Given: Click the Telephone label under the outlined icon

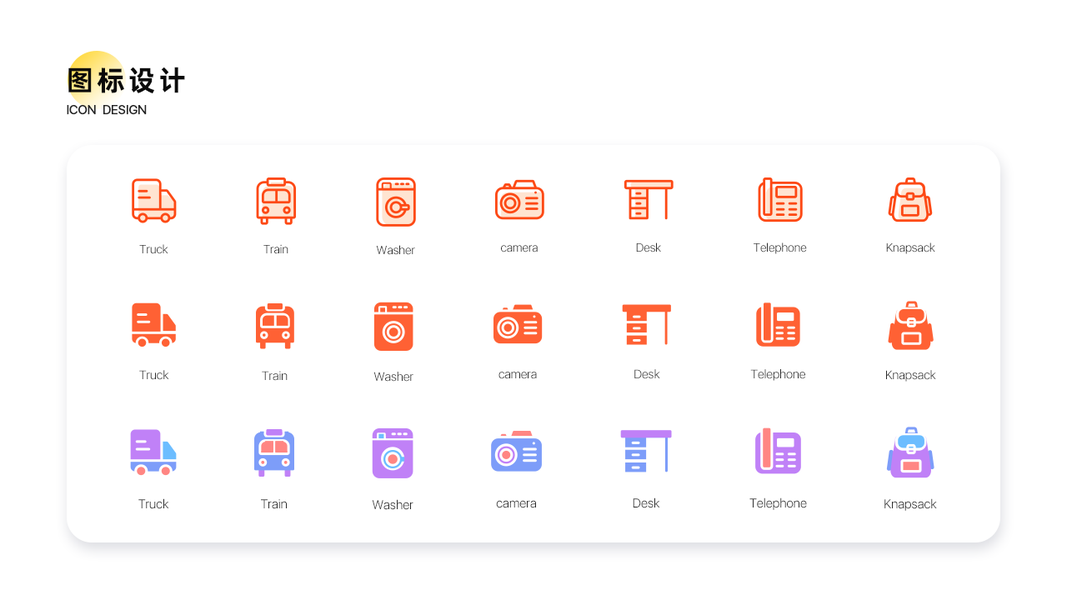Looking at the screenshot, I should click(780, 248).
